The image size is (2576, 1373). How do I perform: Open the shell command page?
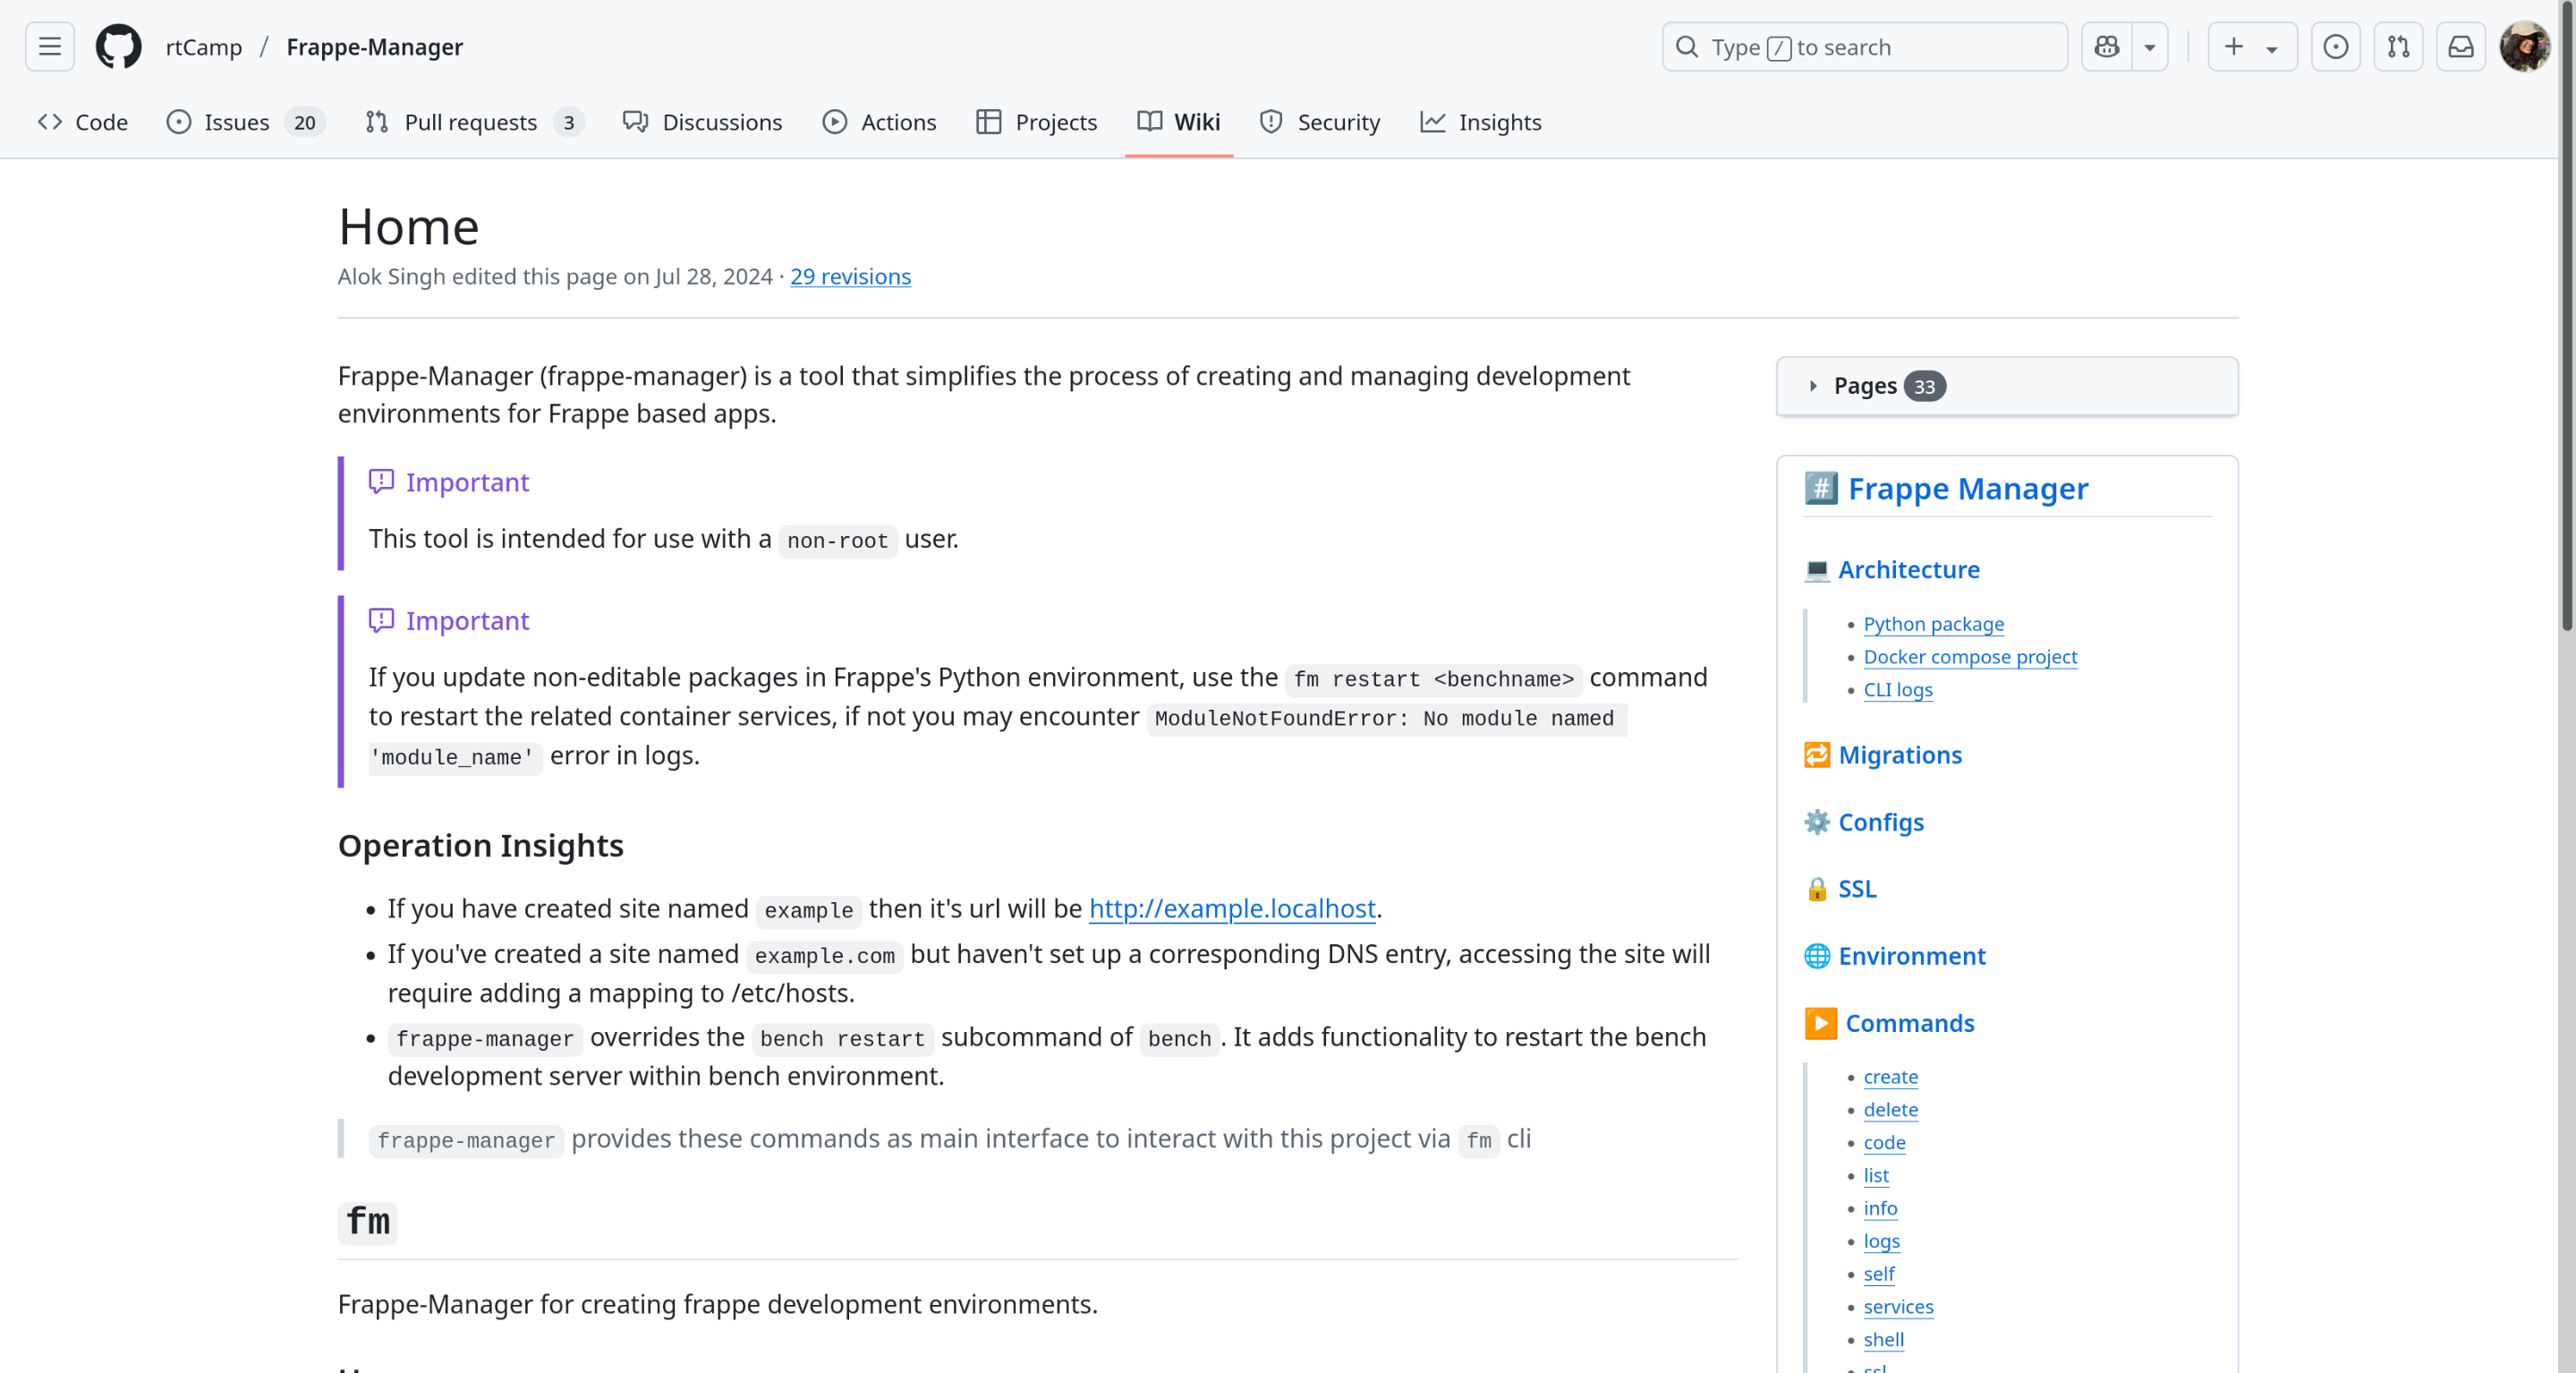tap(1883, 1341)
